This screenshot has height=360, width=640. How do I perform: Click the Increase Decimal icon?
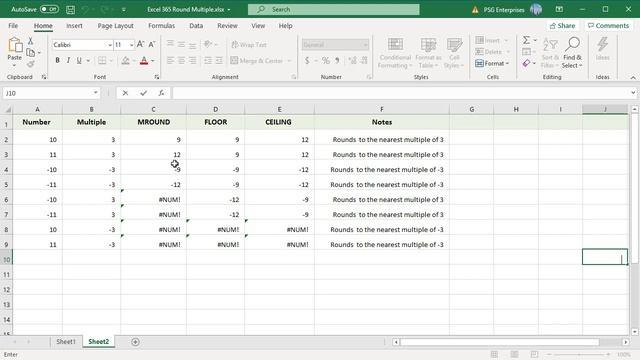352,61
